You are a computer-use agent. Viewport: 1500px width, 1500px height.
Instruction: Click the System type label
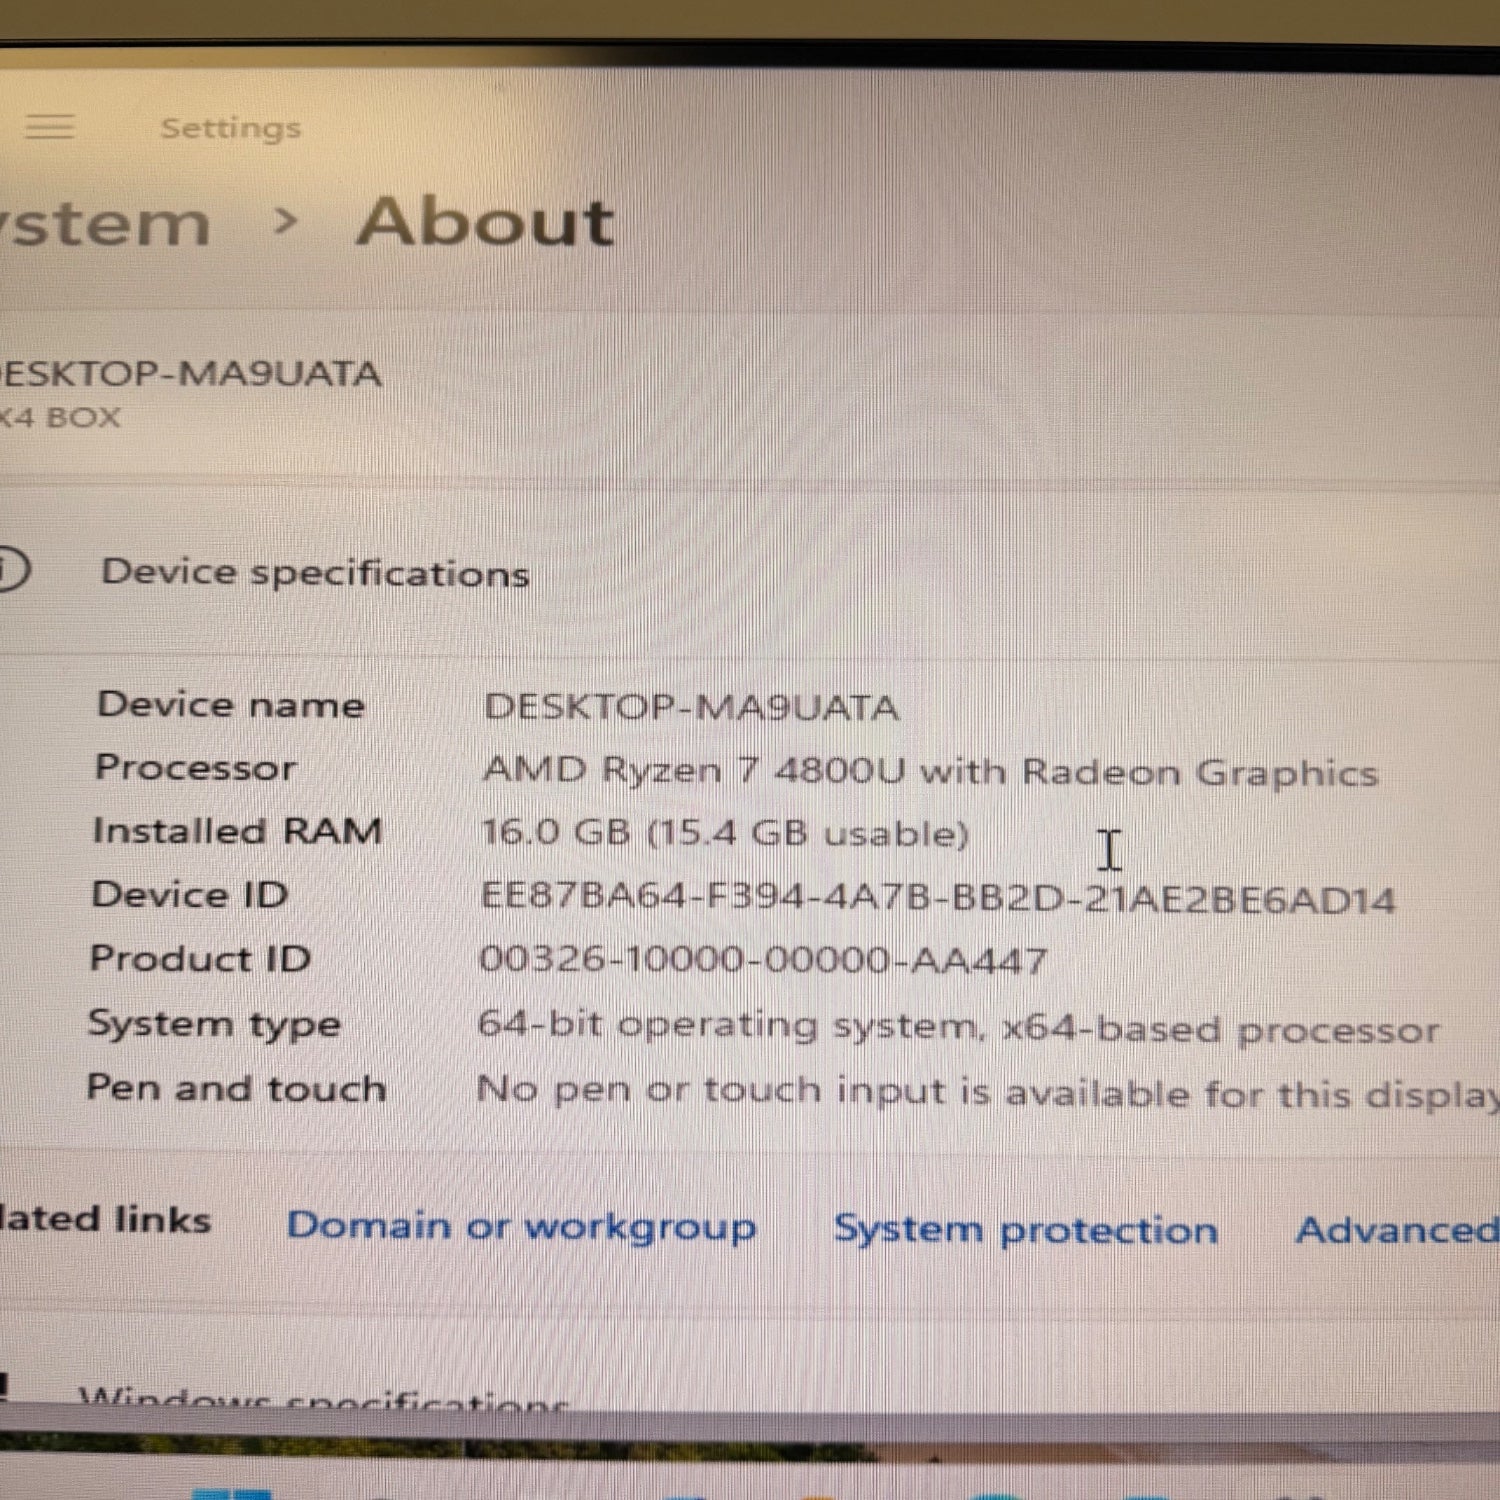214,1025
